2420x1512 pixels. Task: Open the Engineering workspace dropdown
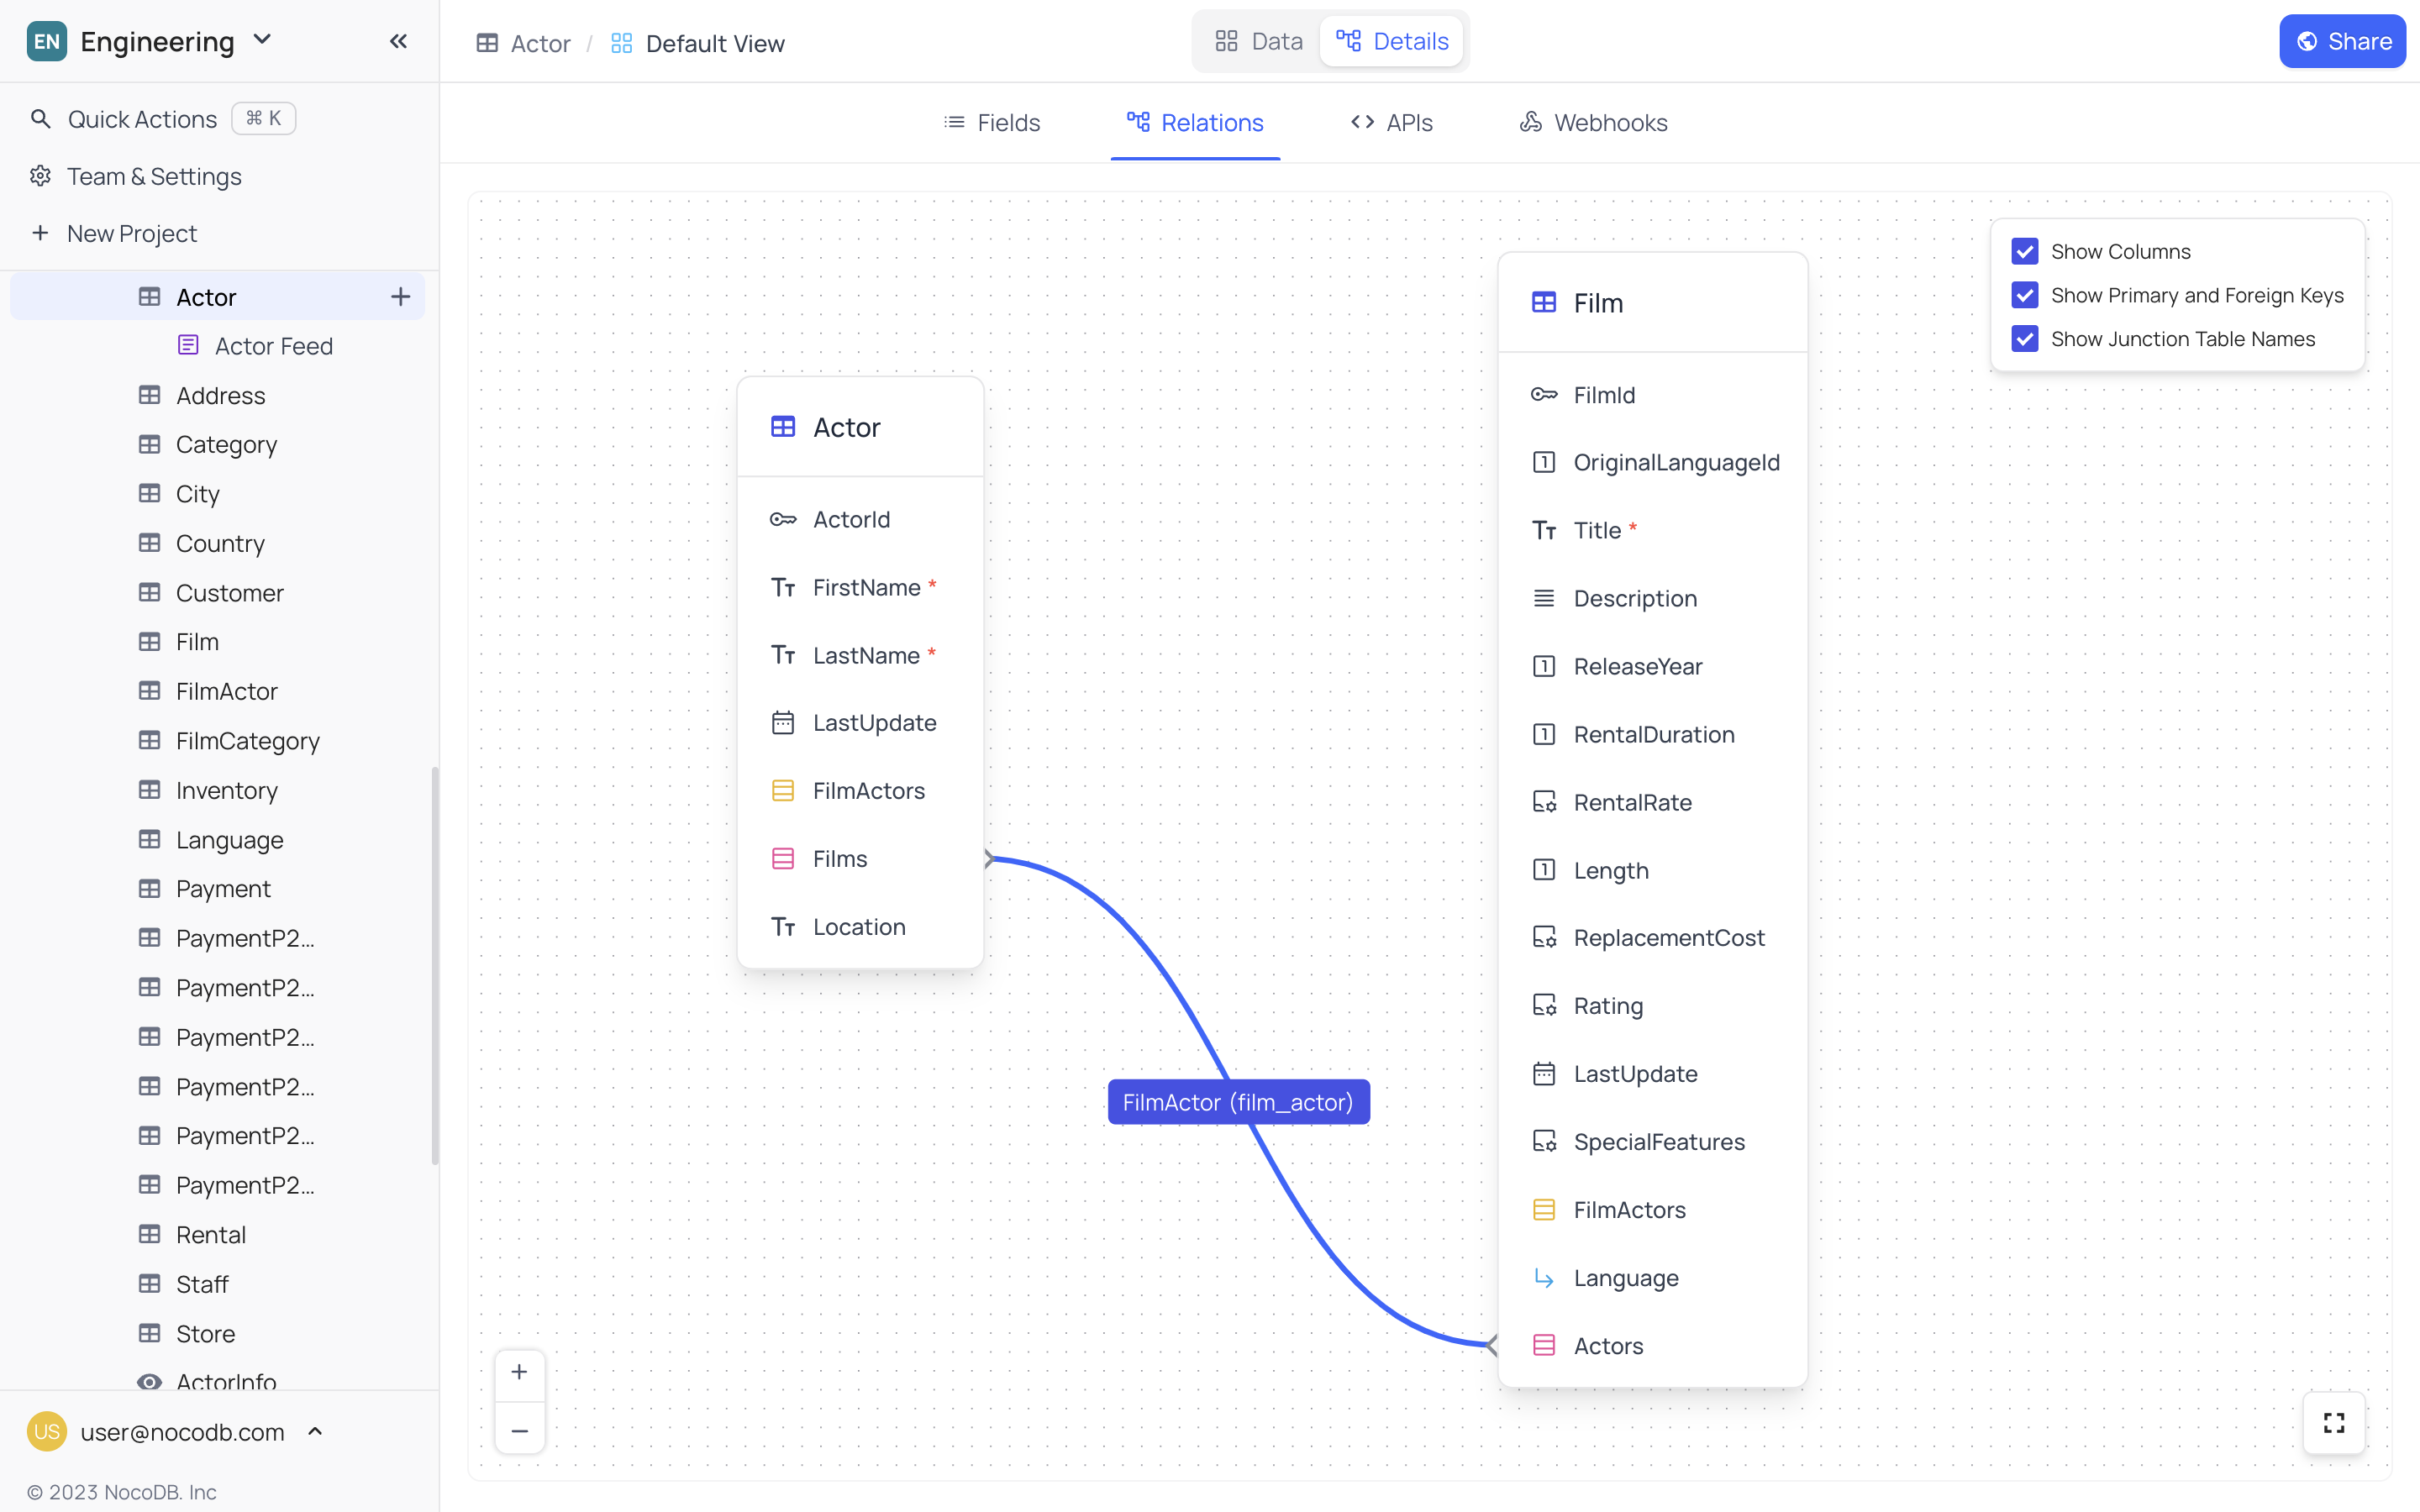[x=262, y=40]
